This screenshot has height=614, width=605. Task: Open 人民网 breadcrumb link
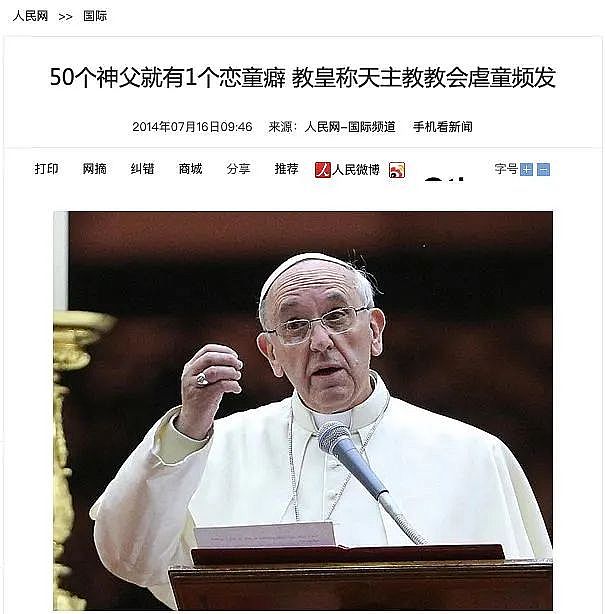coord(30,16)
